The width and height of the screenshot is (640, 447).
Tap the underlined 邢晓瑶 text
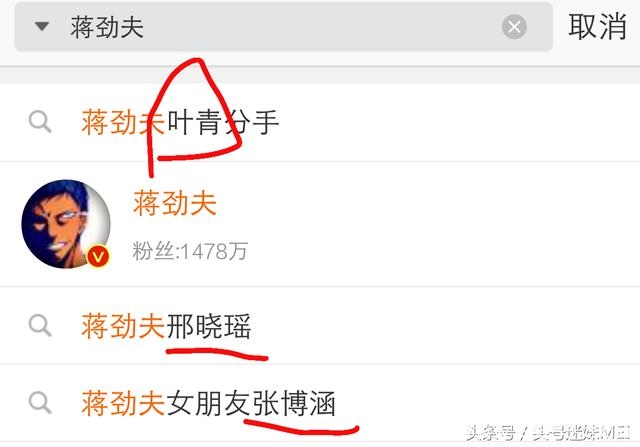pos(209,326)
